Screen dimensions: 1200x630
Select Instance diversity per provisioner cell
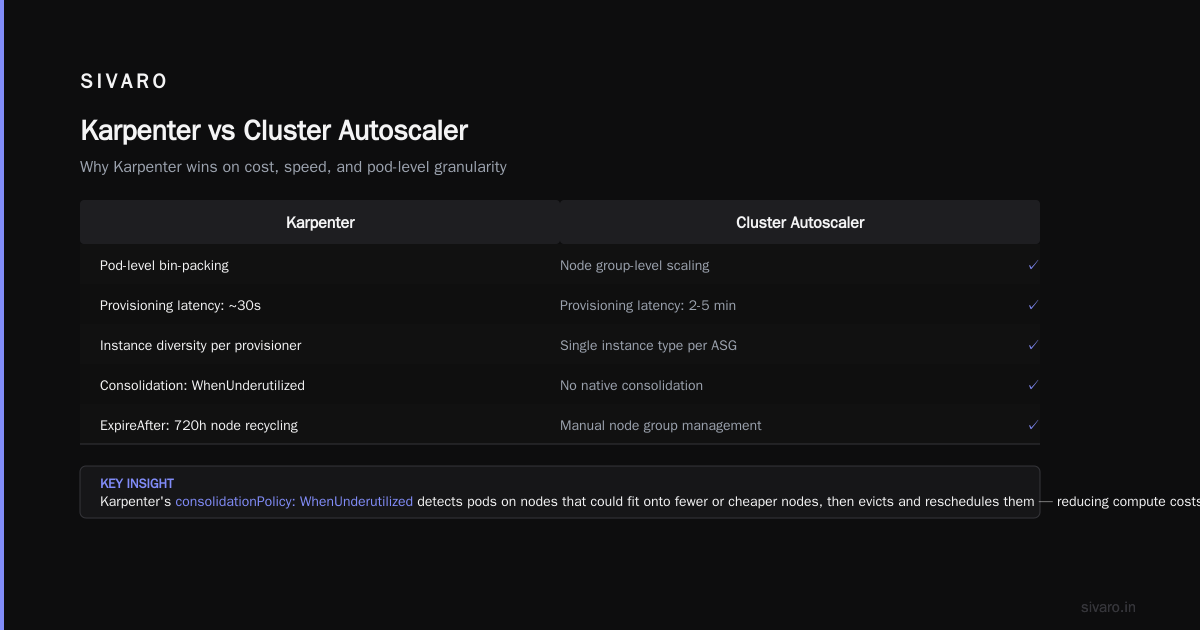(x=200, y=345)
